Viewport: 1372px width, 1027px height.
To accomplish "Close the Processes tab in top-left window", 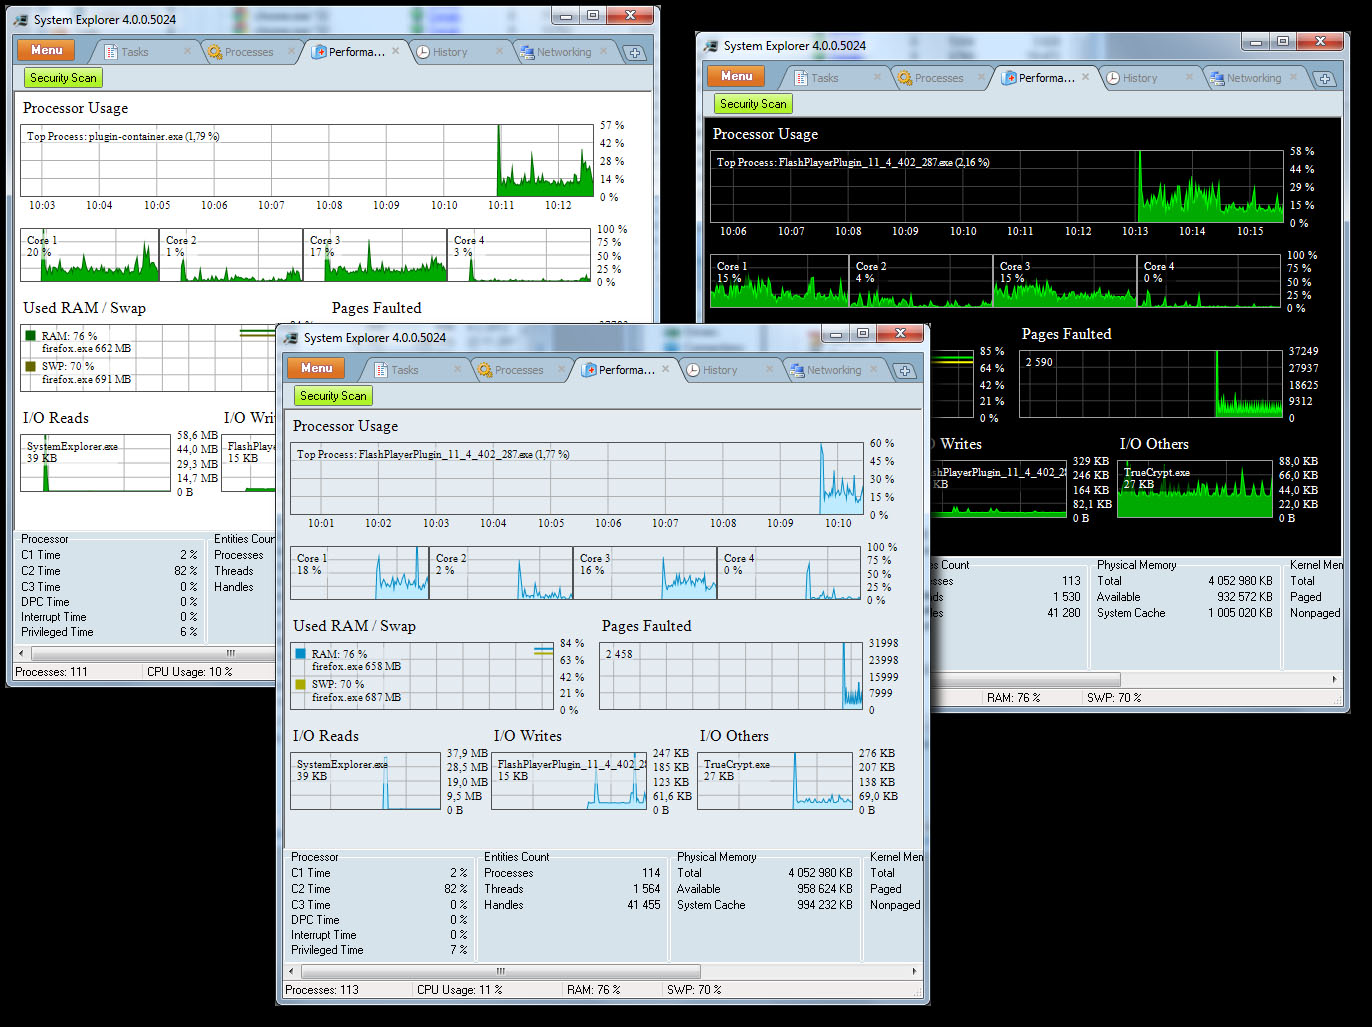I will 292,51.
